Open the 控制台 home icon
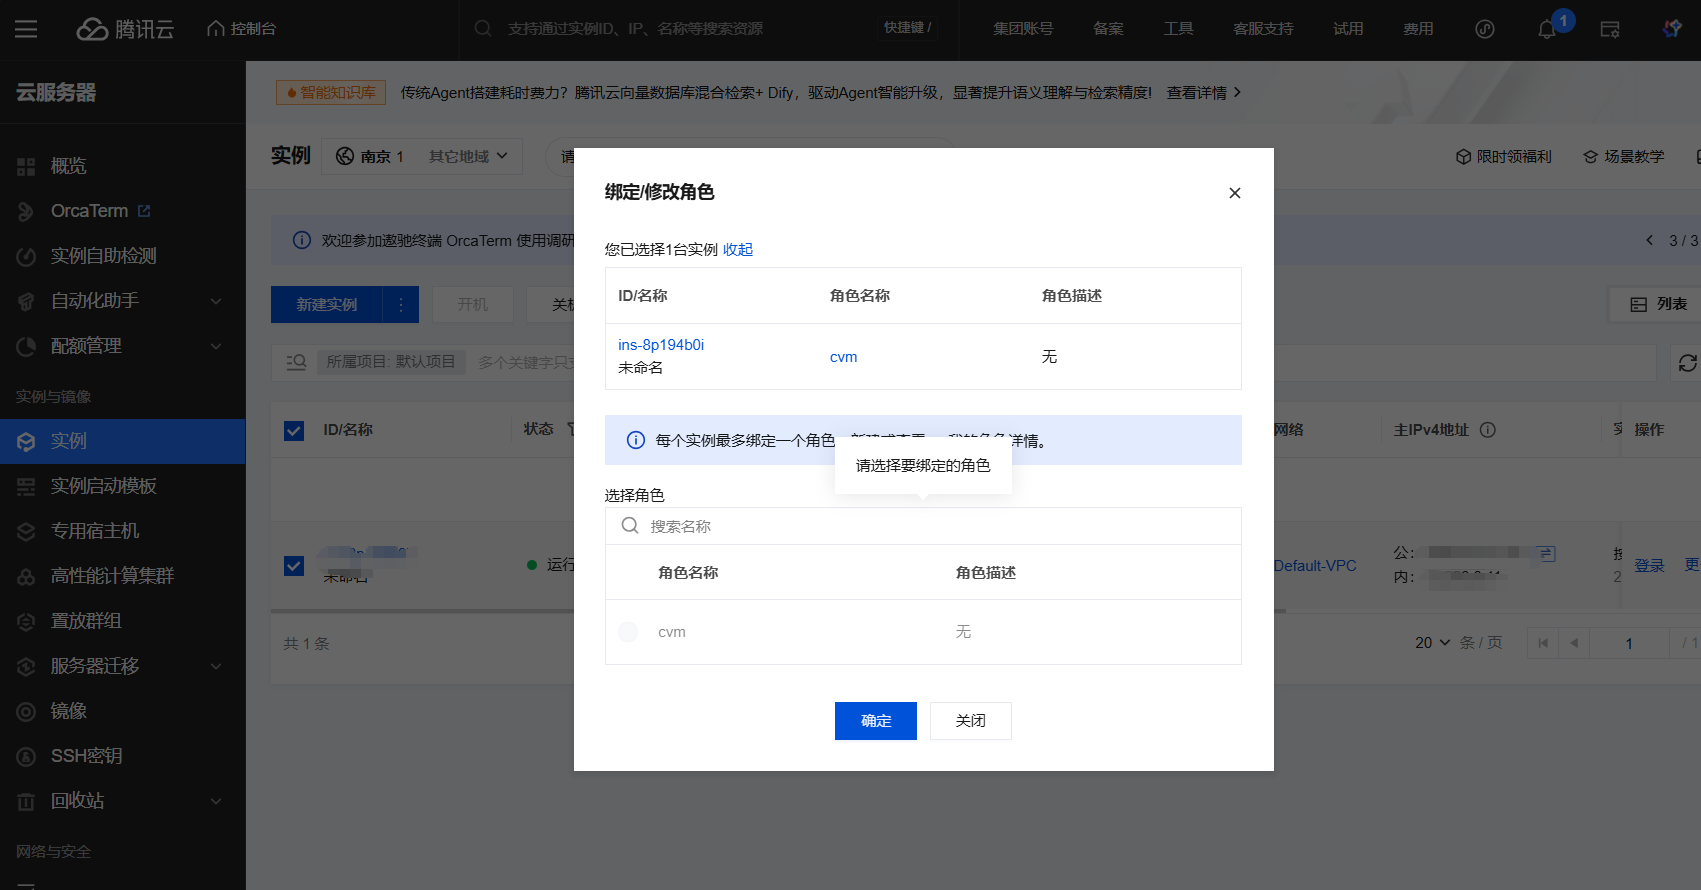Screen dimensions: 1701x890 coord(241,29)
